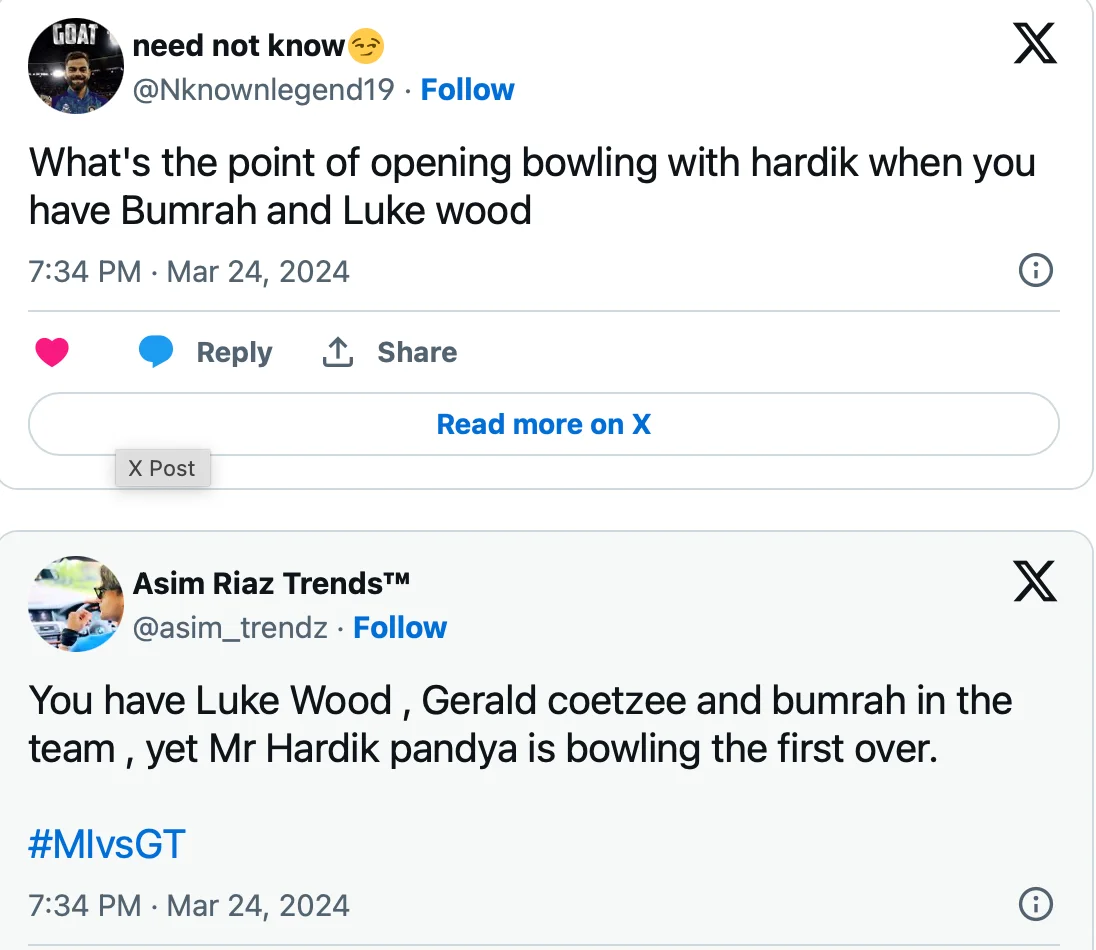Click the first tweet's 7:34 PM timestamp
Viewport: 1096px width, 950px height.
click(85, 271)
